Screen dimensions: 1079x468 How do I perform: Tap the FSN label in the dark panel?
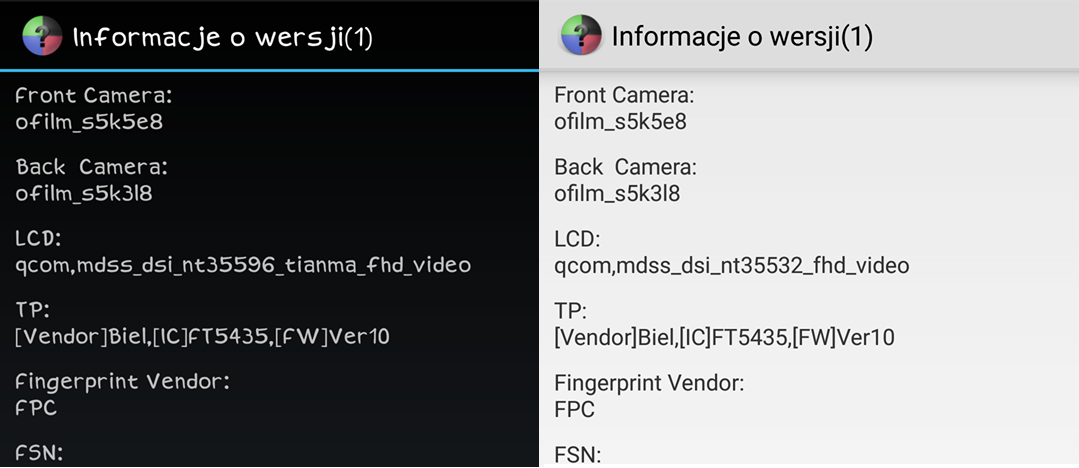pos(39,454)
